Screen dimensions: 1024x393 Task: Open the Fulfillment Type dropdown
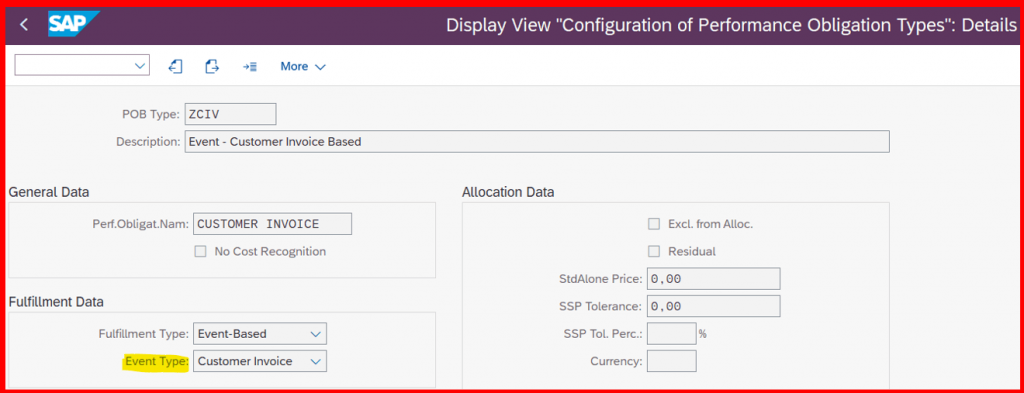point(260,334)
